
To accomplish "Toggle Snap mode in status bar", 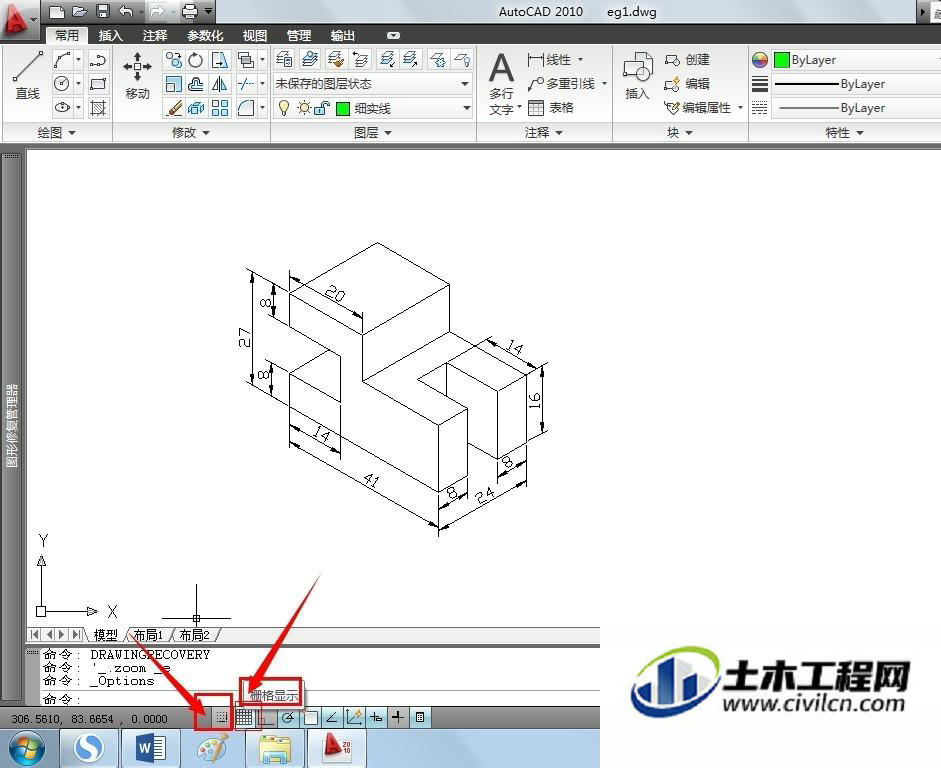I will tap(222, 717).
